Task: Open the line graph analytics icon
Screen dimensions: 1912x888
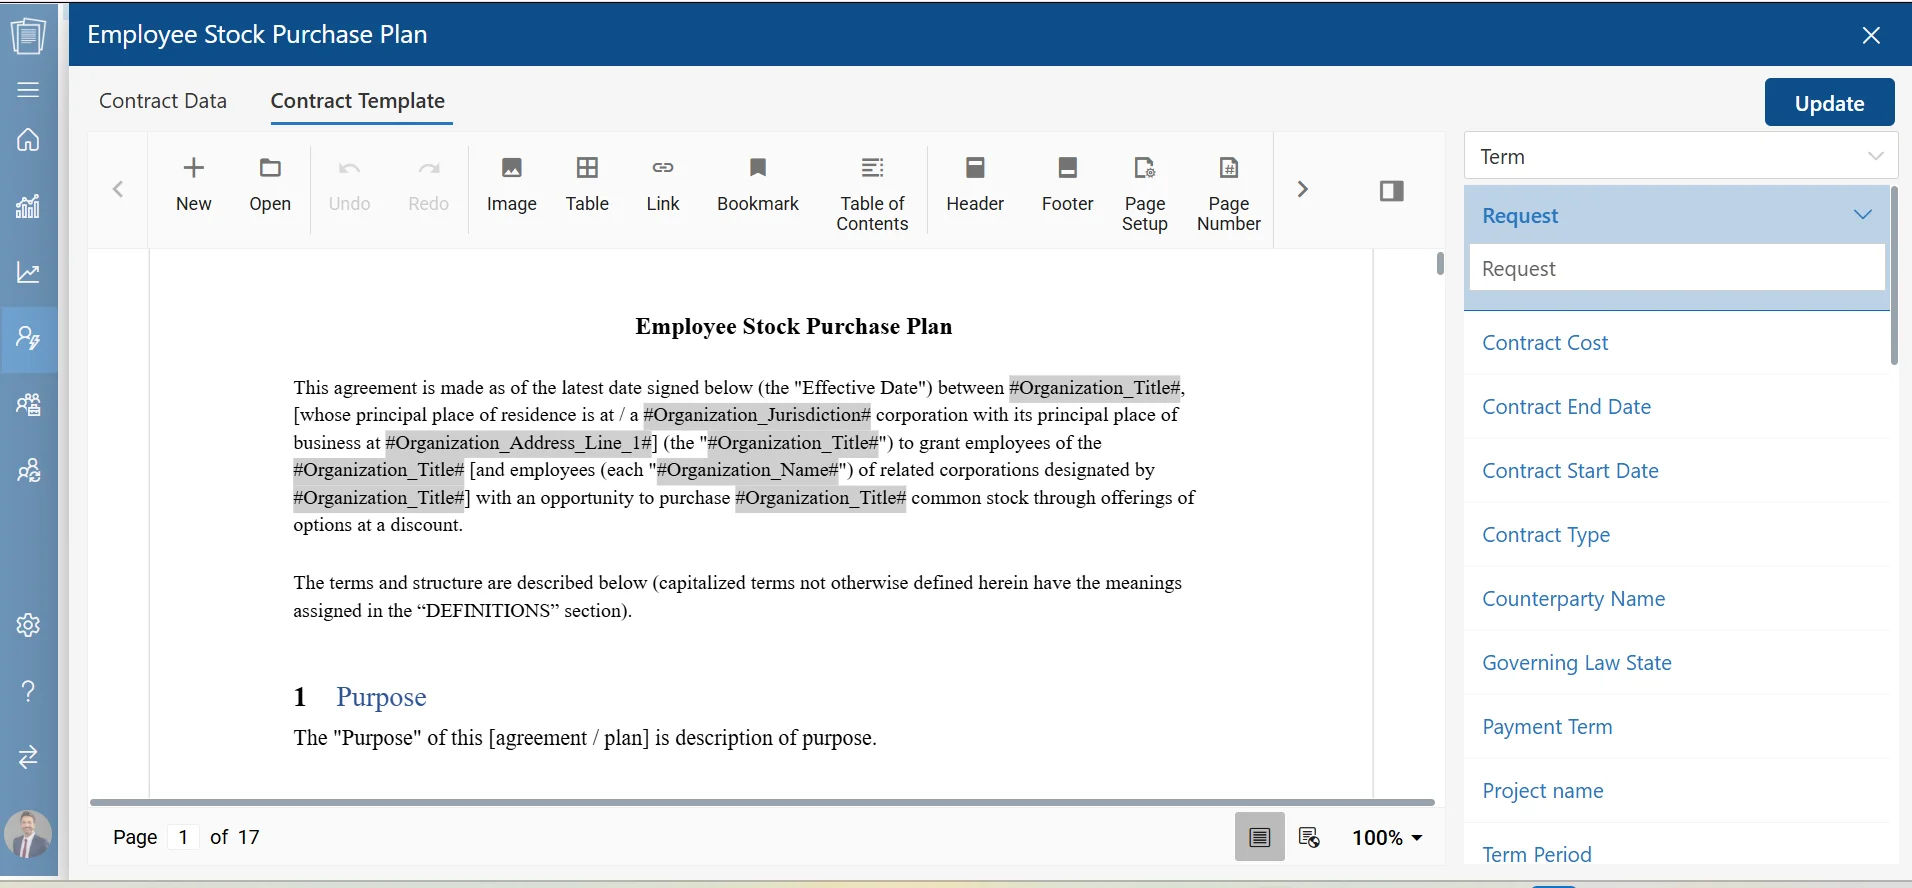Action: (x=28, y=272)
